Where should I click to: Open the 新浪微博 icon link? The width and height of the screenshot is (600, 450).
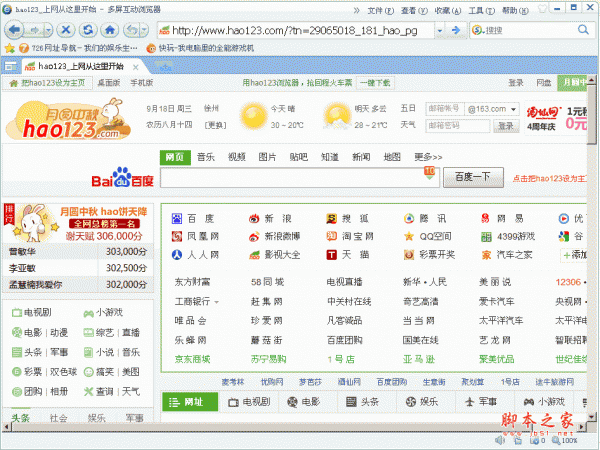254,236
